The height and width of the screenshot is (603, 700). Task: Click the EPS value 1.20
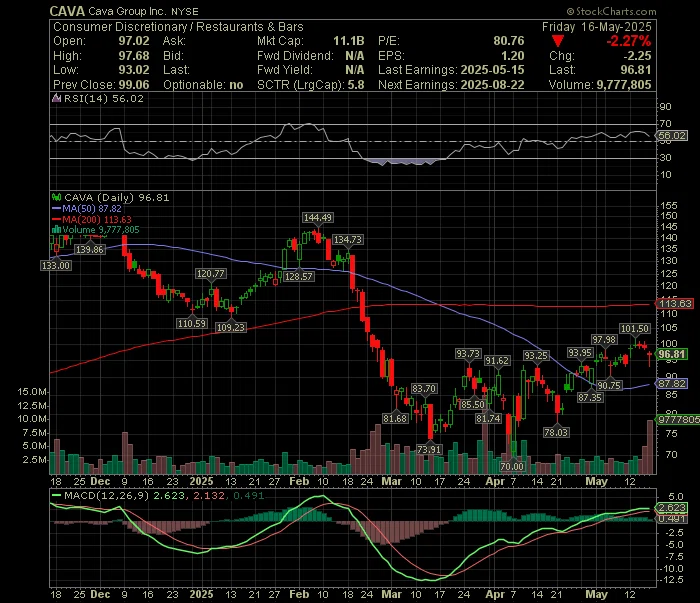tap(512, 56)
